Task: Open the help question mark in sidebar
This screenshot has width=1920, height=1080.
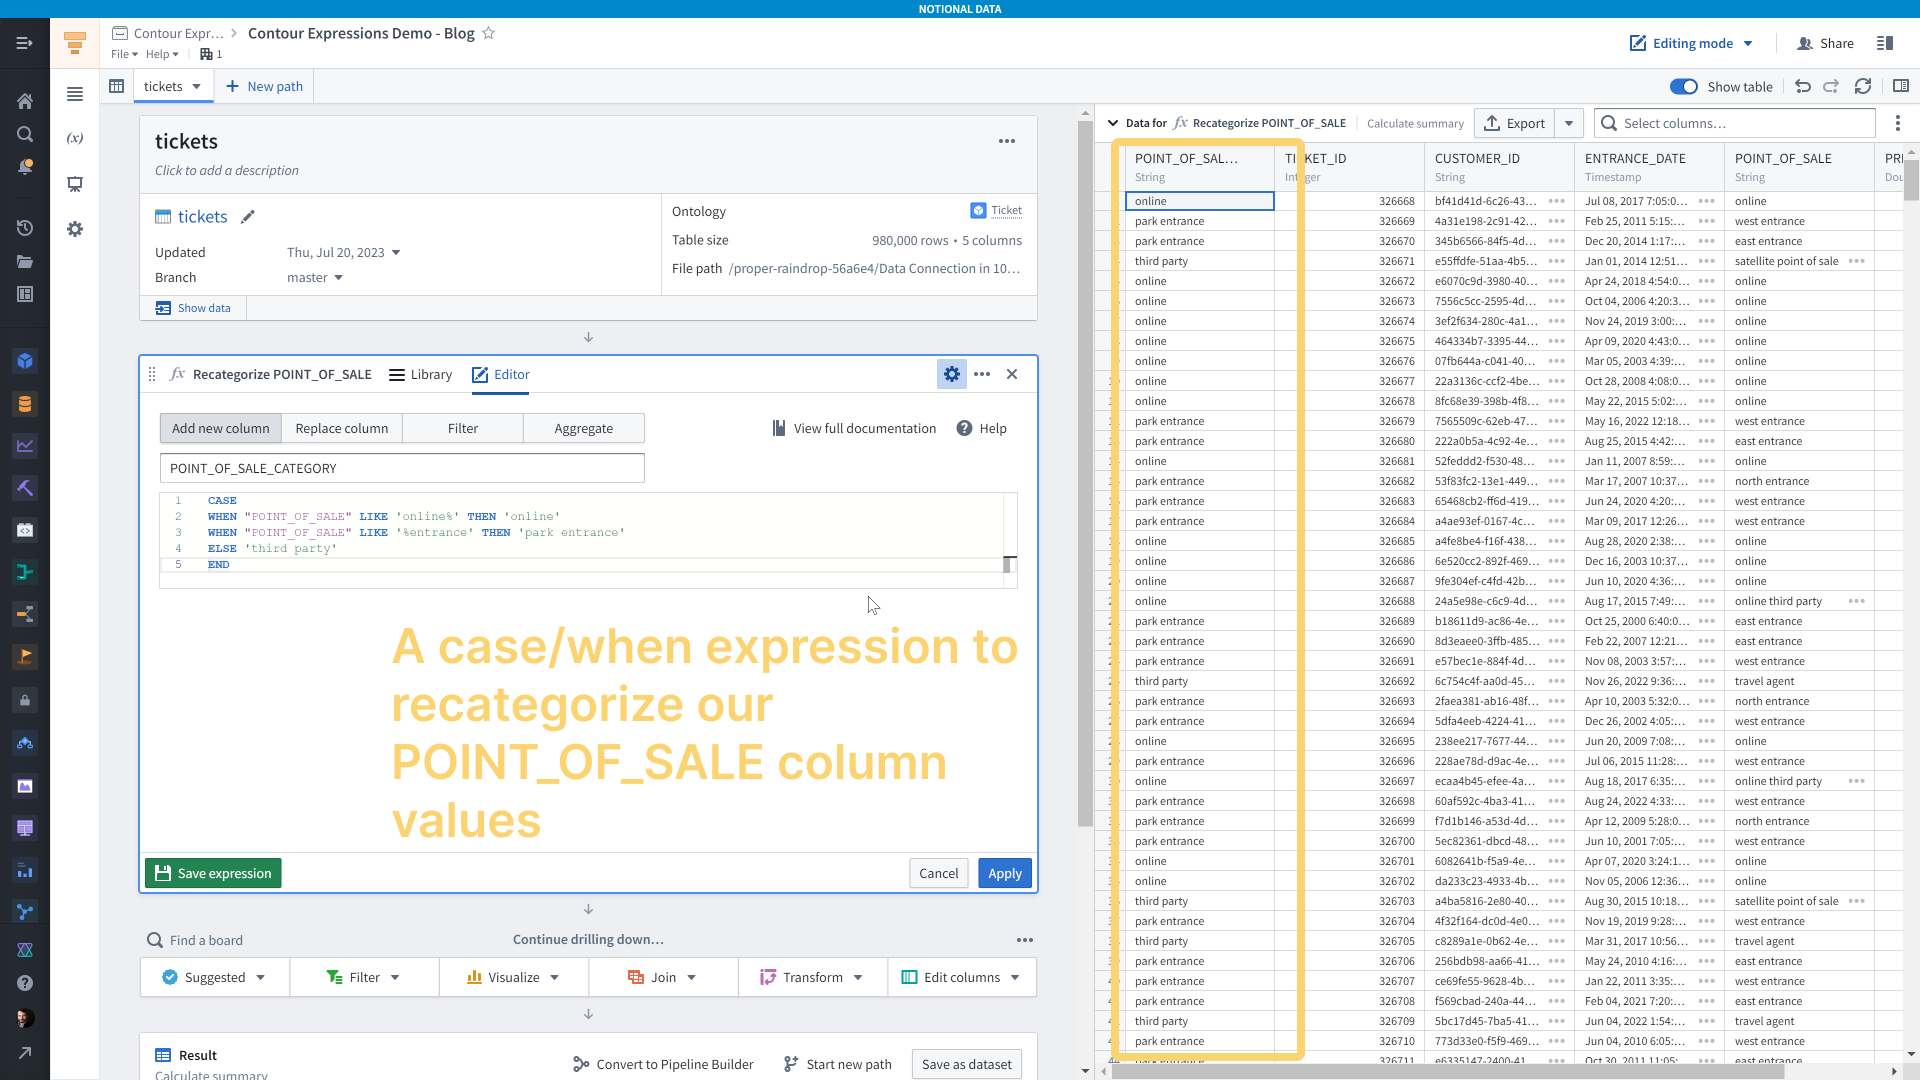Action: point(25,983)
